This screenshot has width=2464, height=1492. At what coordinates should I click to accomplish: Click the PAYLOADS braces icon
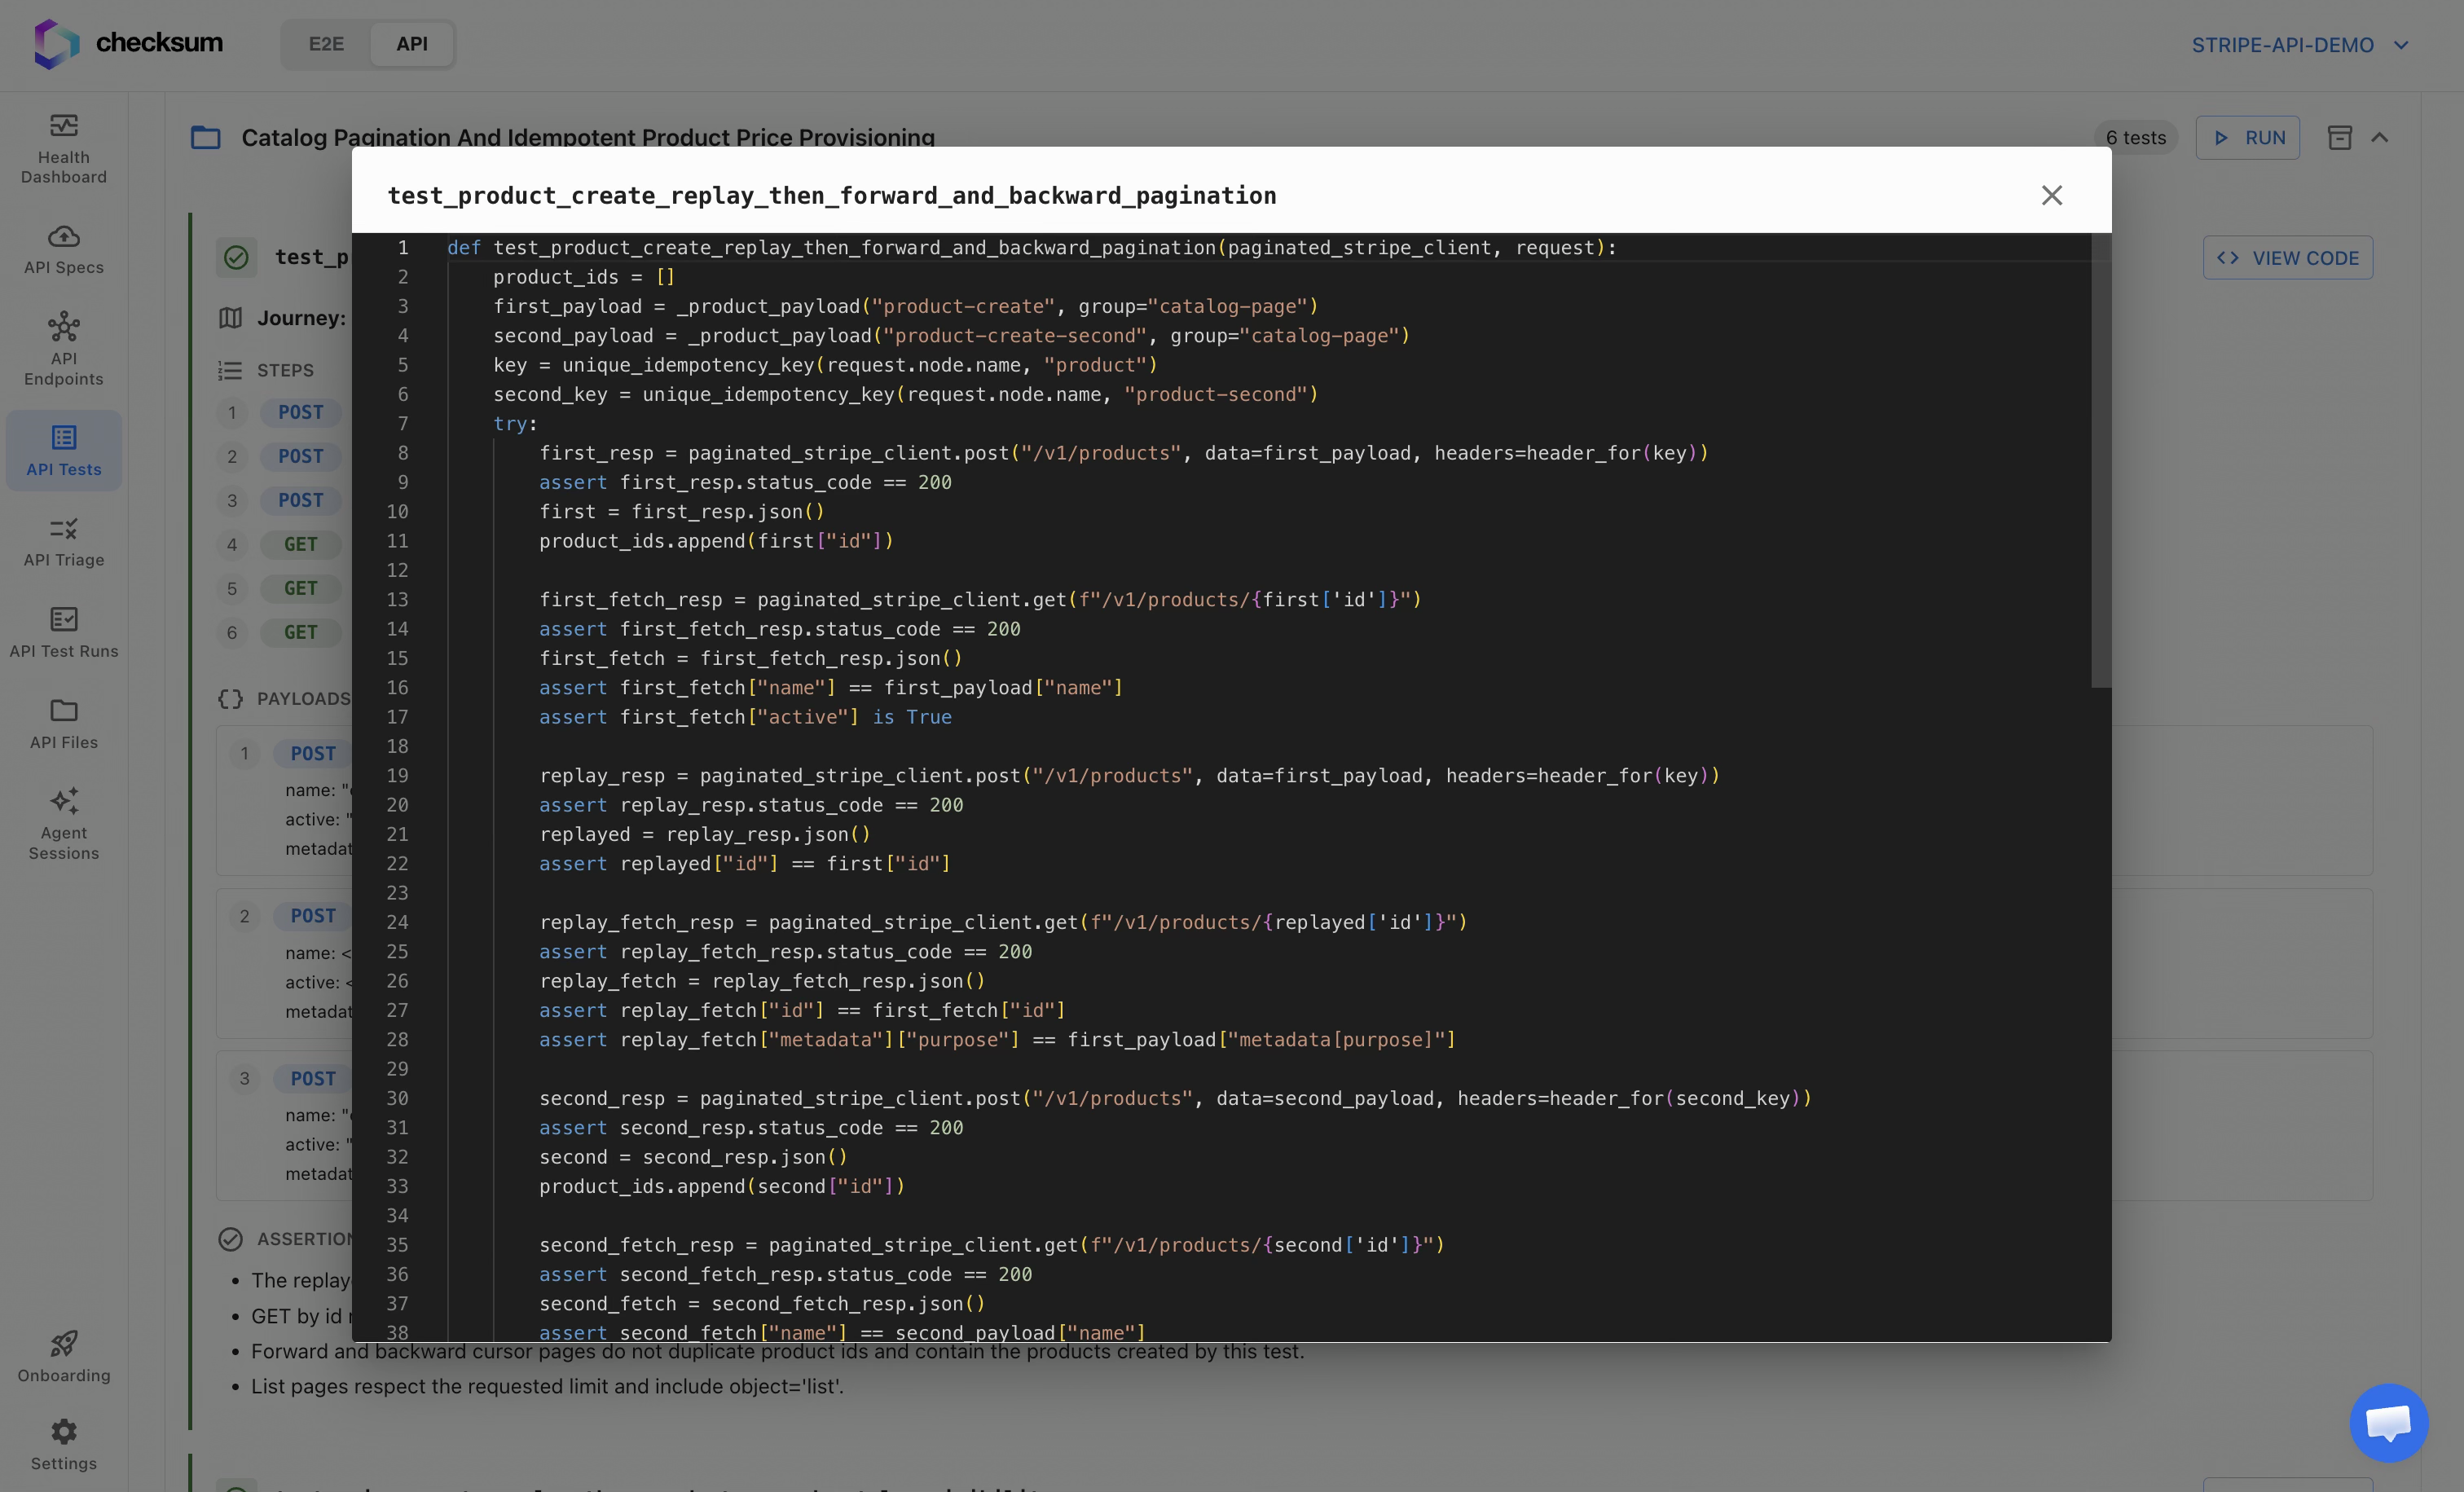(x=230, y=698)
